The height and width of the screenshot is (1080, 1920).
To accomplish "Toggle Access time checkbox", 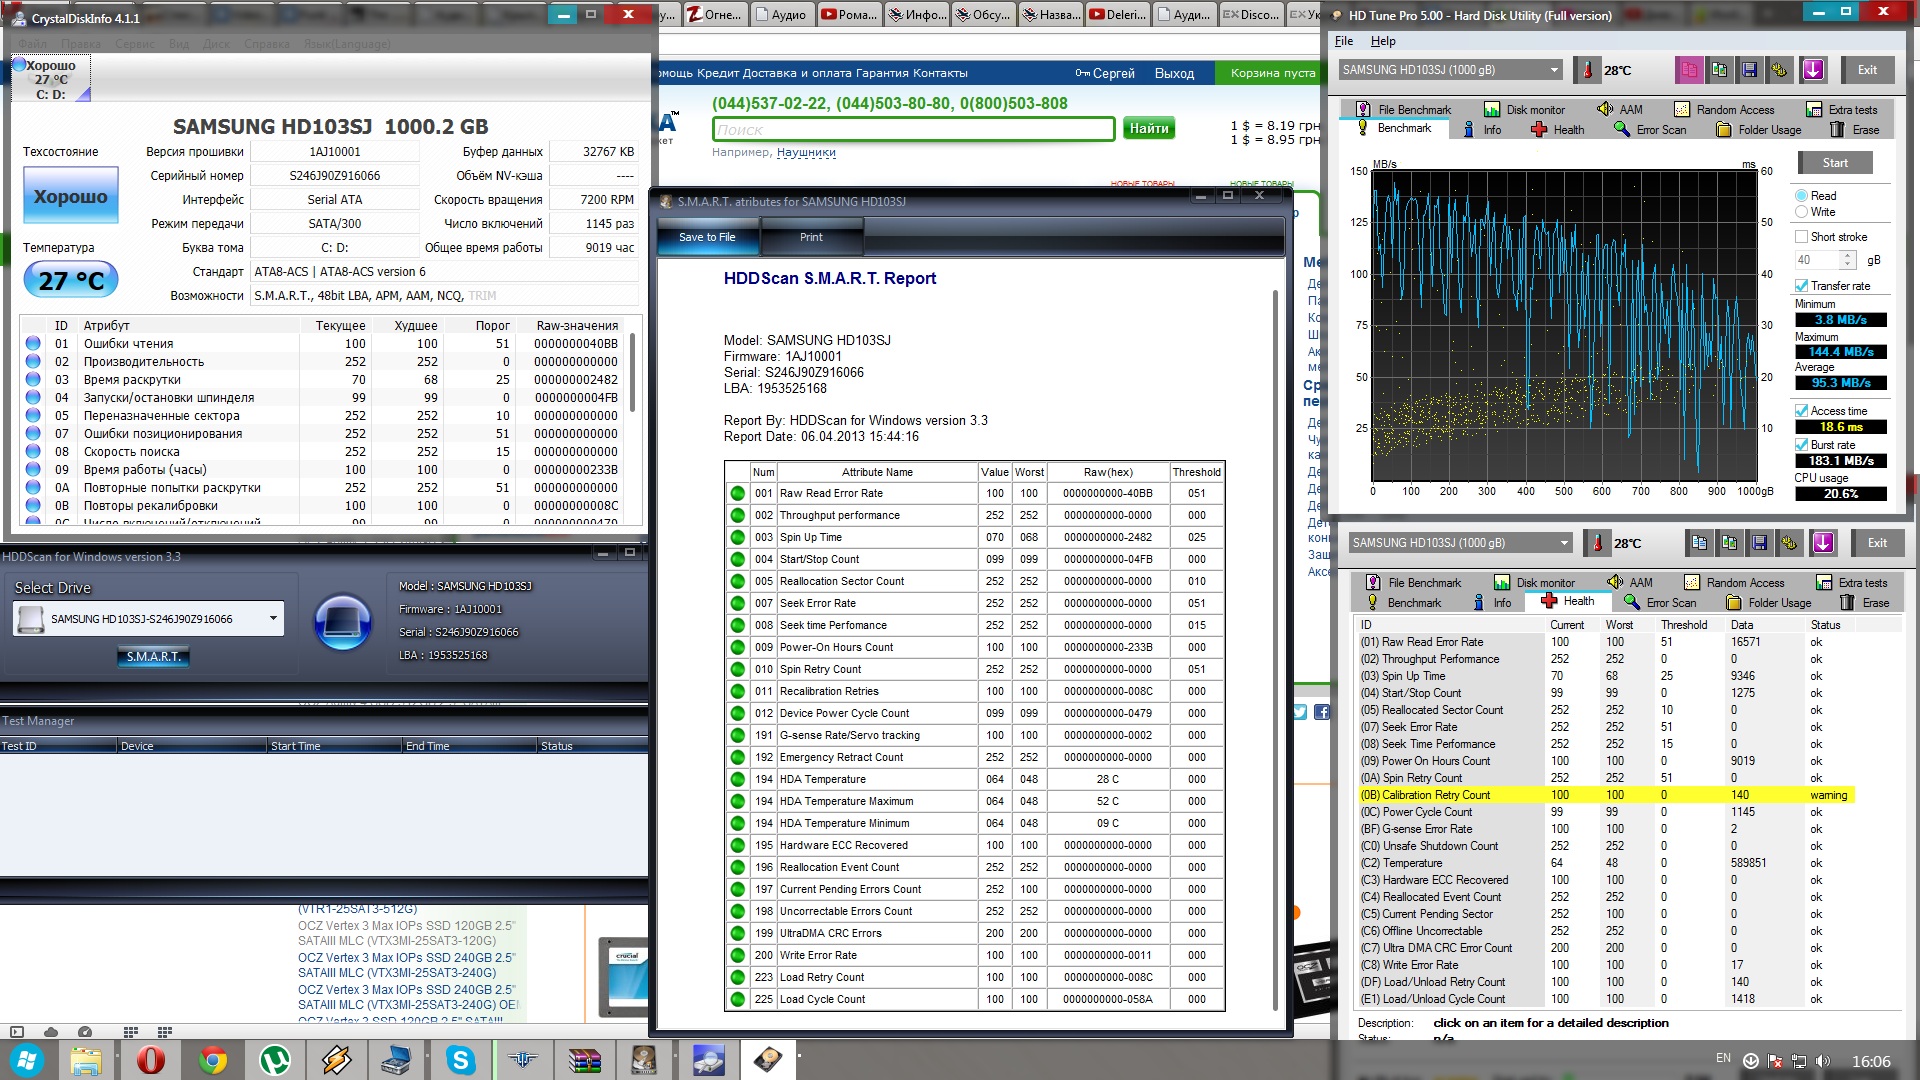I will pos(1801,411).
